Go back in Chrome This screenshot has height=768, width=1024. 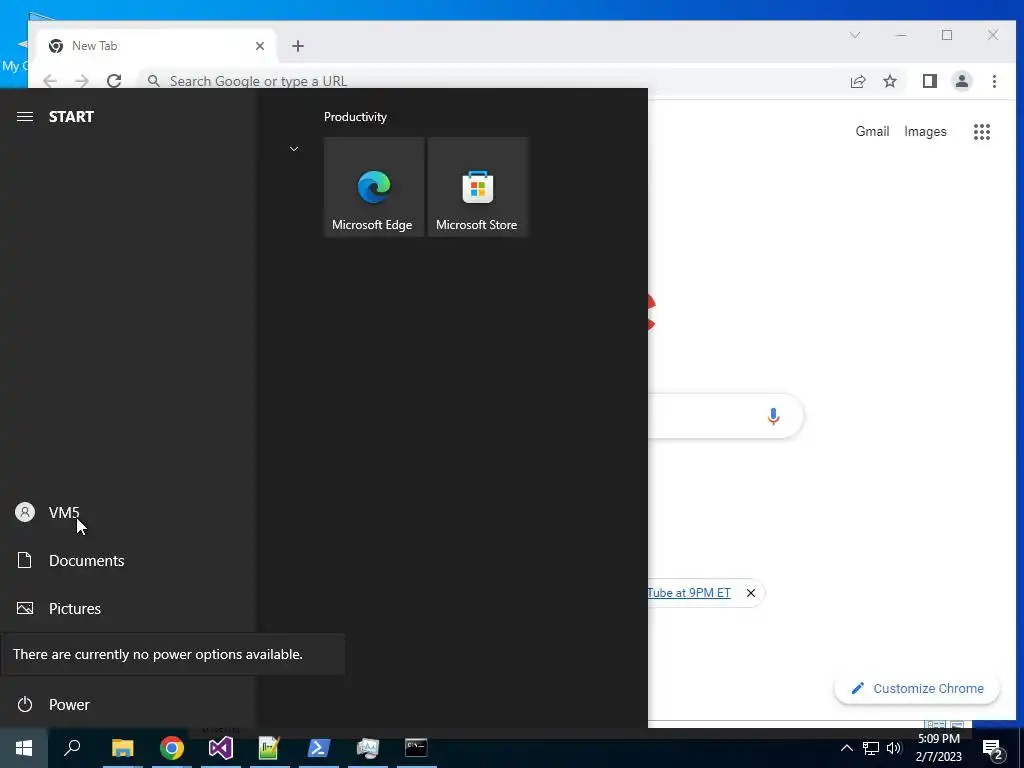pos(50,81)
